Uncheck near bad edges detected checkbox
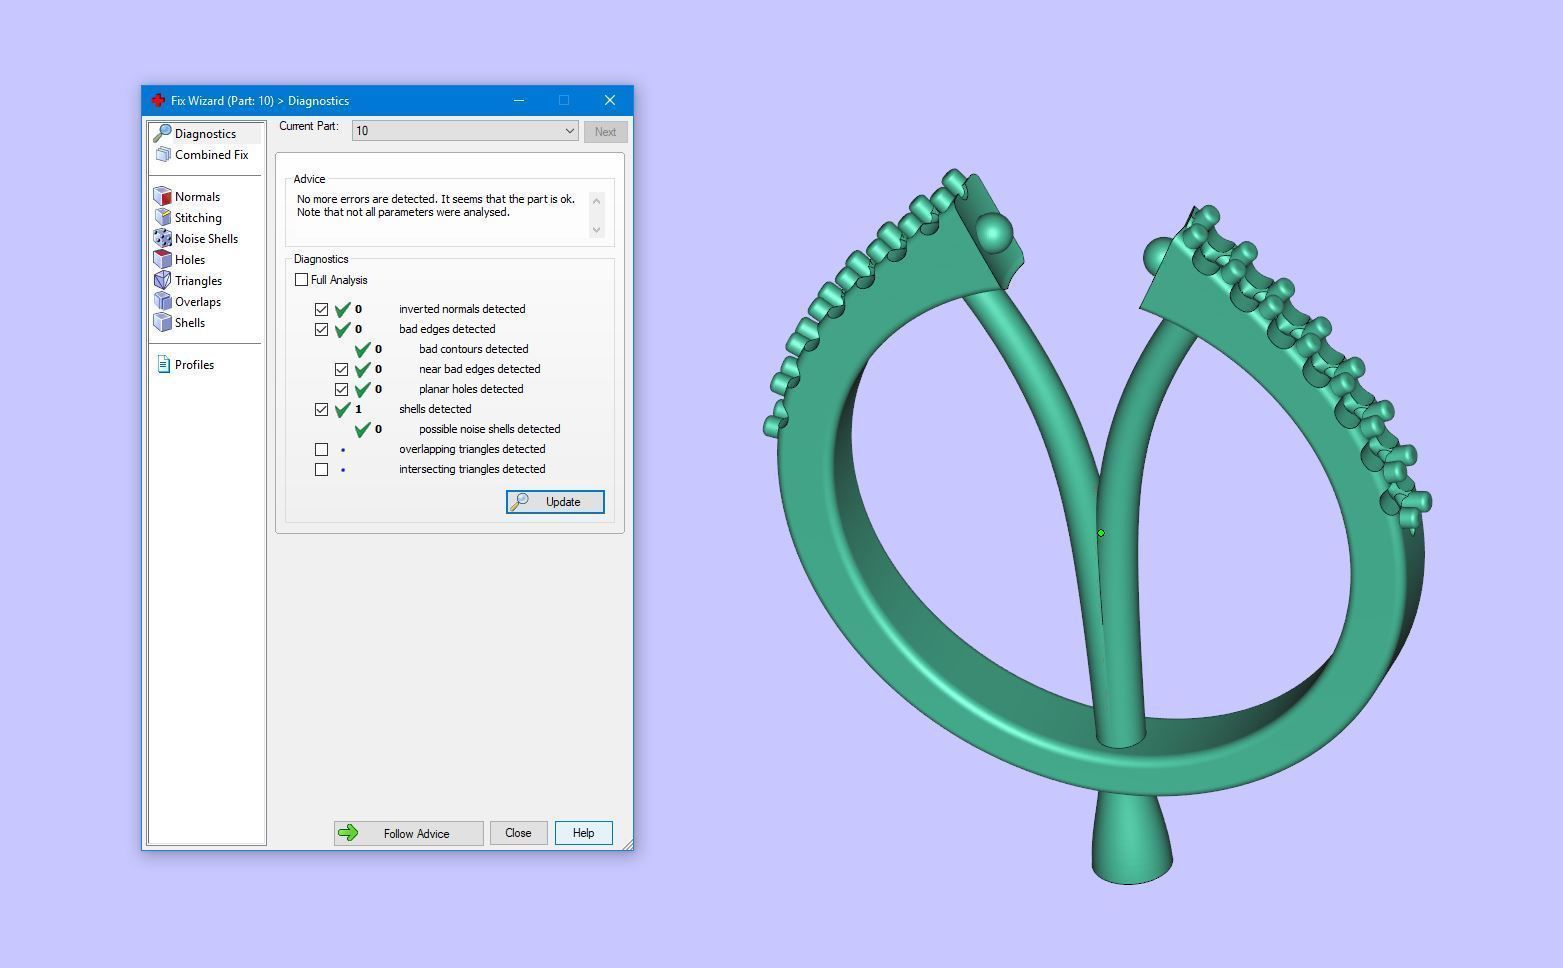This screenshot has height=968, width=1563. (341, 369)
